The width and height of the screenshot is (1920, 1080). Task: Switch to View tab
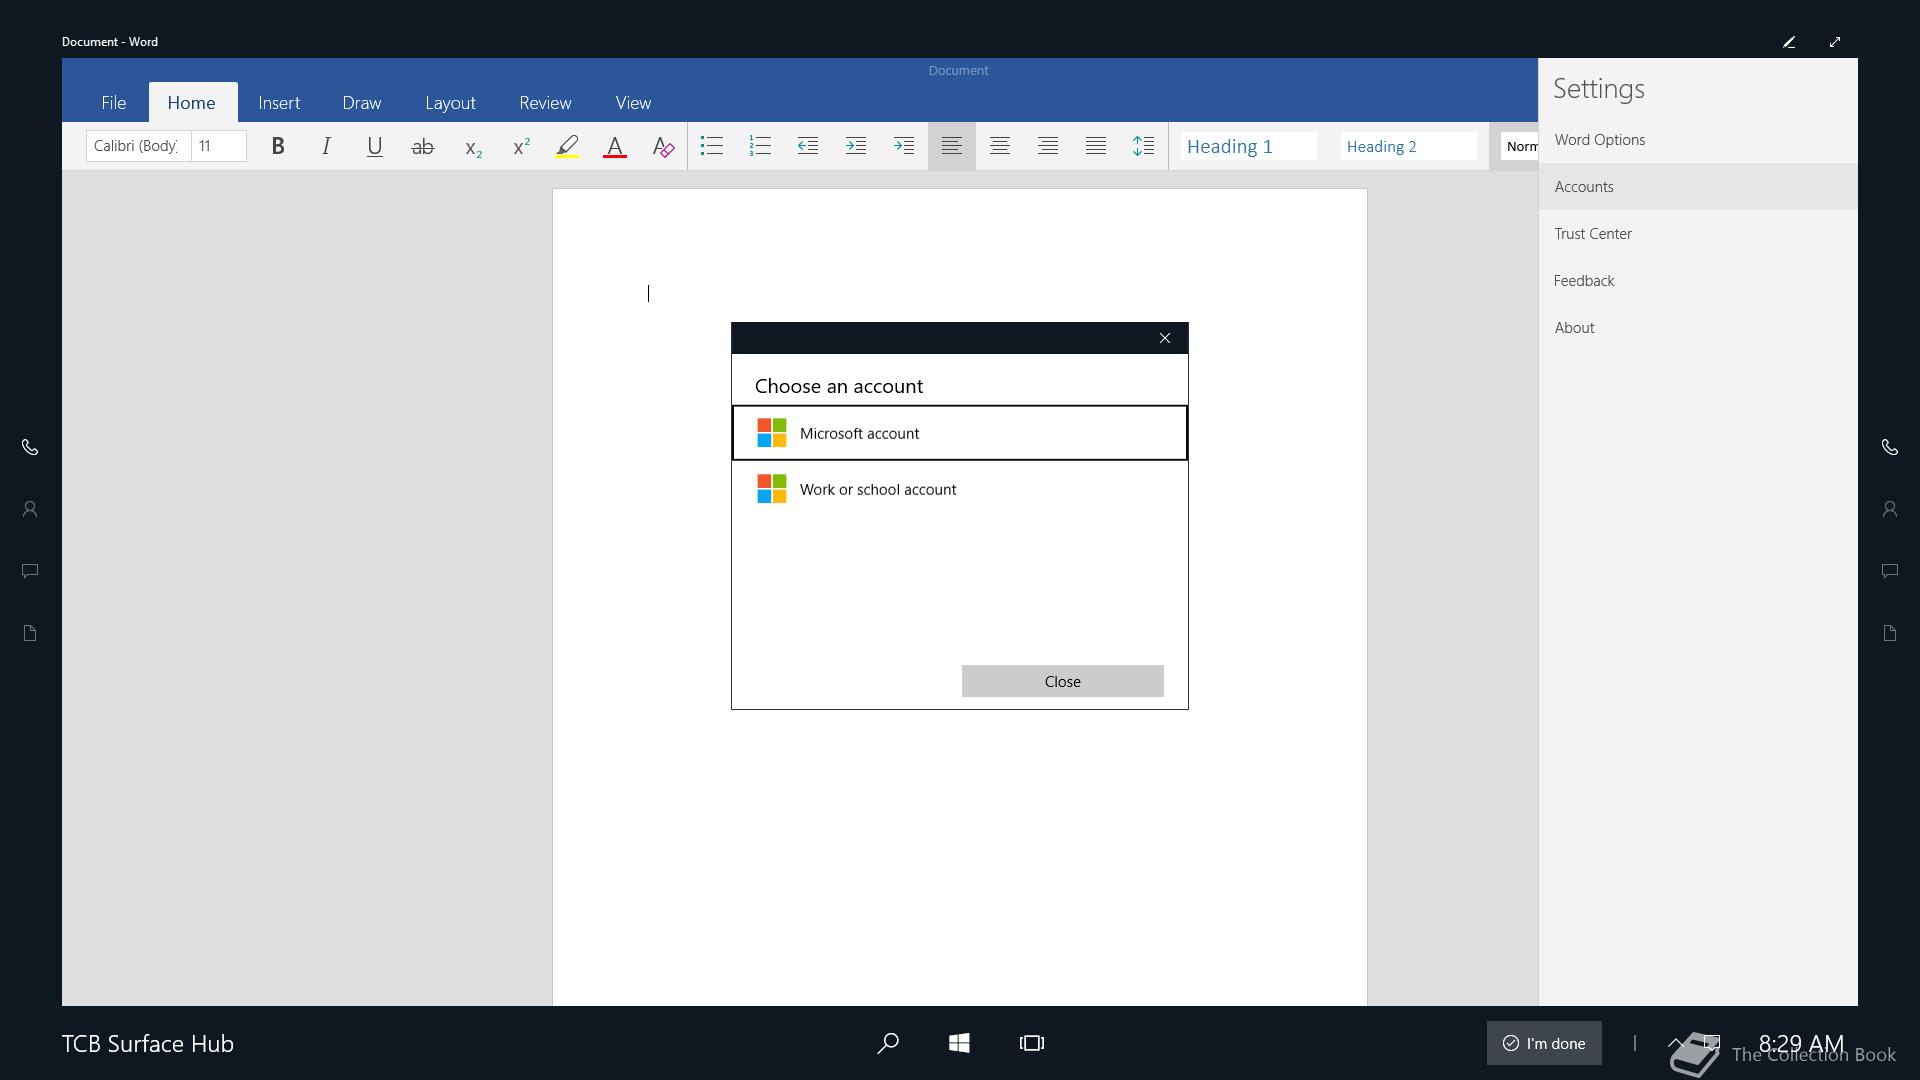[633, 103]
